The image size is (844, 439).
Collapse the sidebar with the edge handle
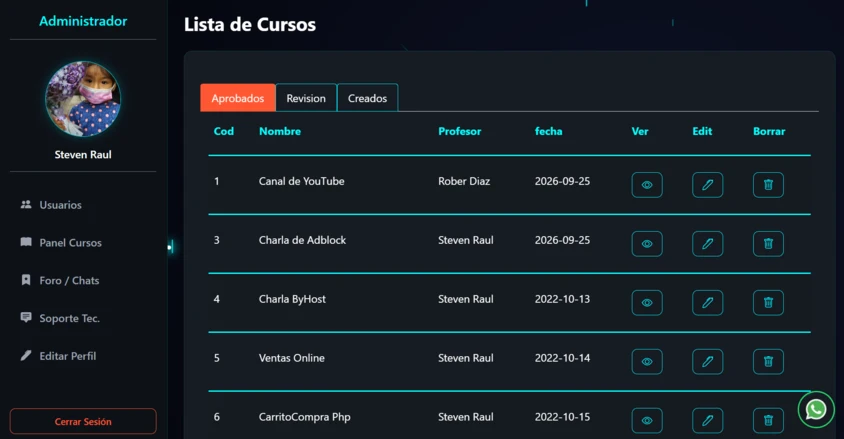click(x=170, y=247)
